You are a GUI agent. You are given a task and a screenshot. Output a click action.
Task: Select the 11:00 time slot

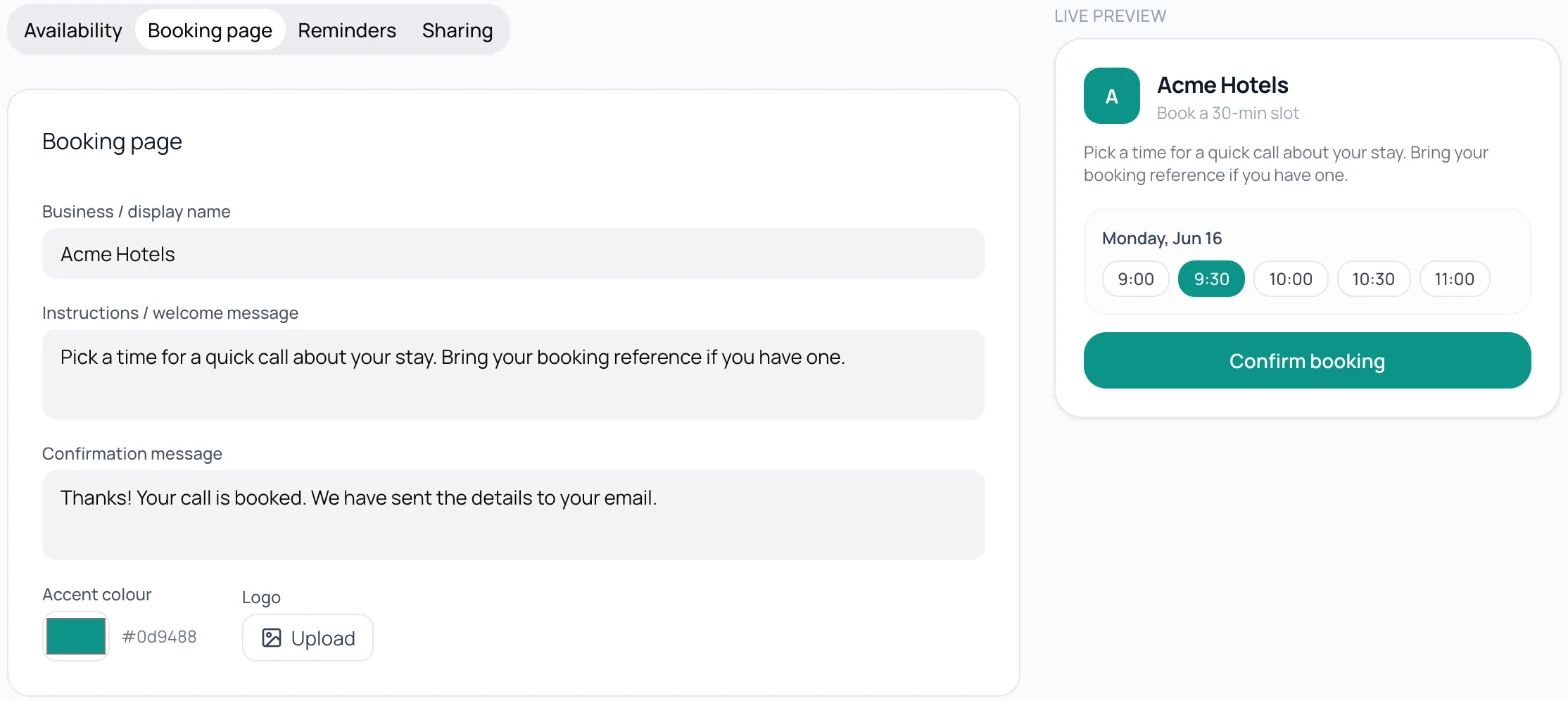click(x=1455, y=279)
